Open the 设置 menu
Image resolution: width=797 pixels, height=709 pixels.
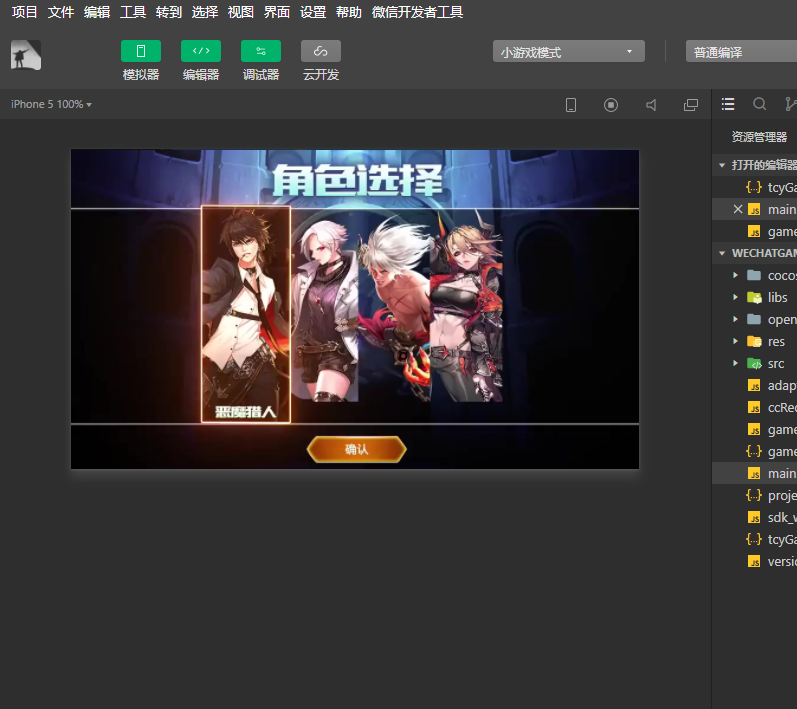pos(313,12)
